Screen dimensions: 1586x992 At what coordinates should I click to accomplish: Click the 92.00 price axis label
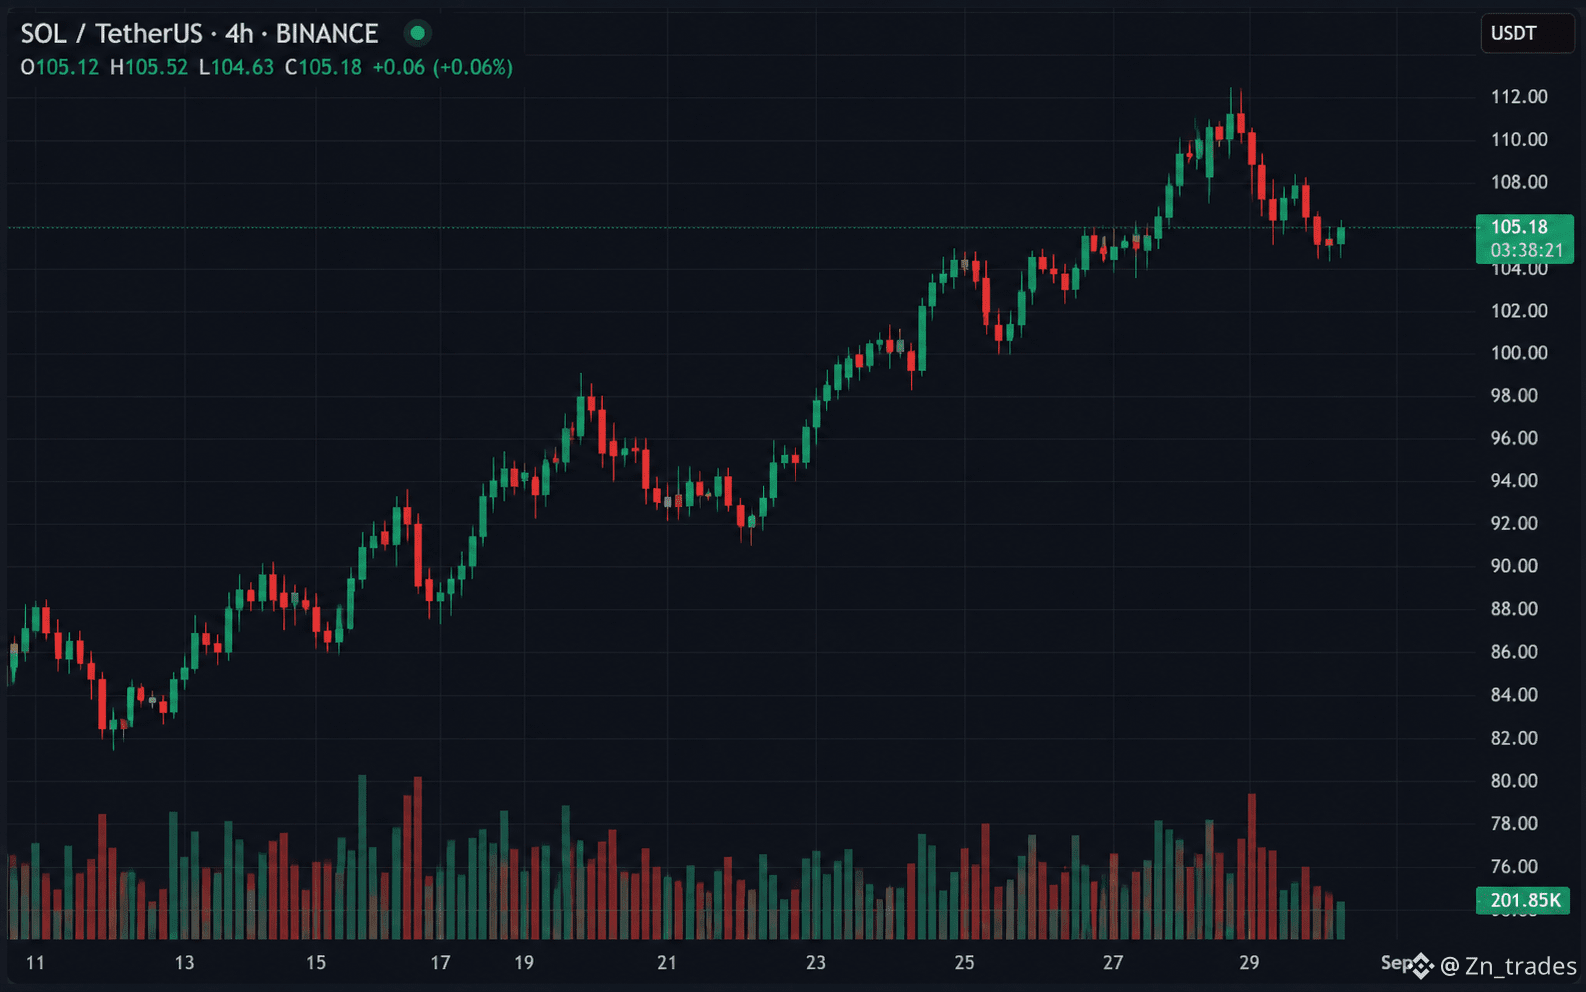click(1514, 524)
